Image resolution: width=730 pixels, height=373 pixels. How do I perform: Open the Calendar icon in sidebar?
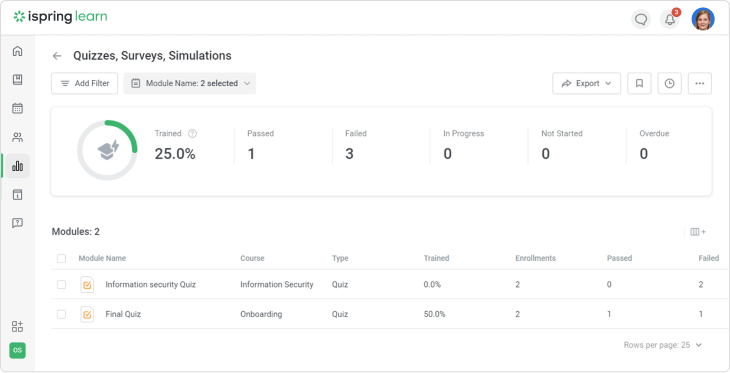17,109
